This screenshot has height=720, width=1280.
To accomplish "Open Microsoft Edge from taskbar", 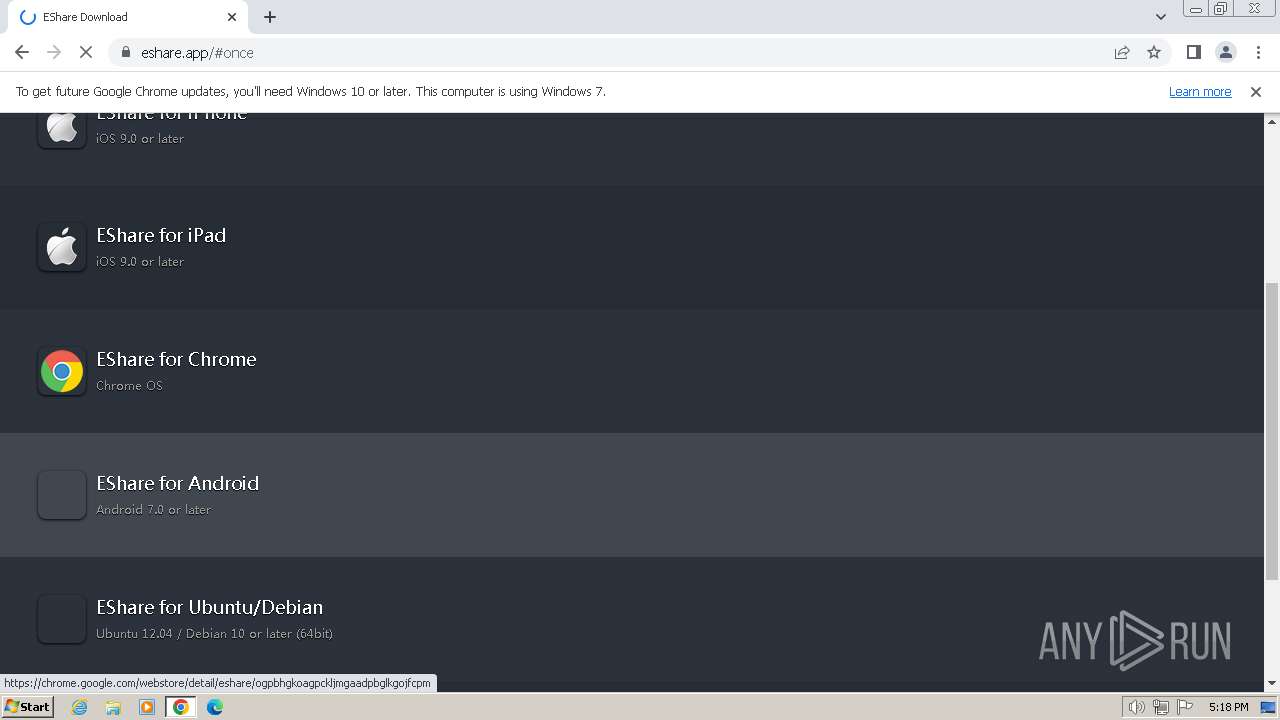I will click(215, 707).
